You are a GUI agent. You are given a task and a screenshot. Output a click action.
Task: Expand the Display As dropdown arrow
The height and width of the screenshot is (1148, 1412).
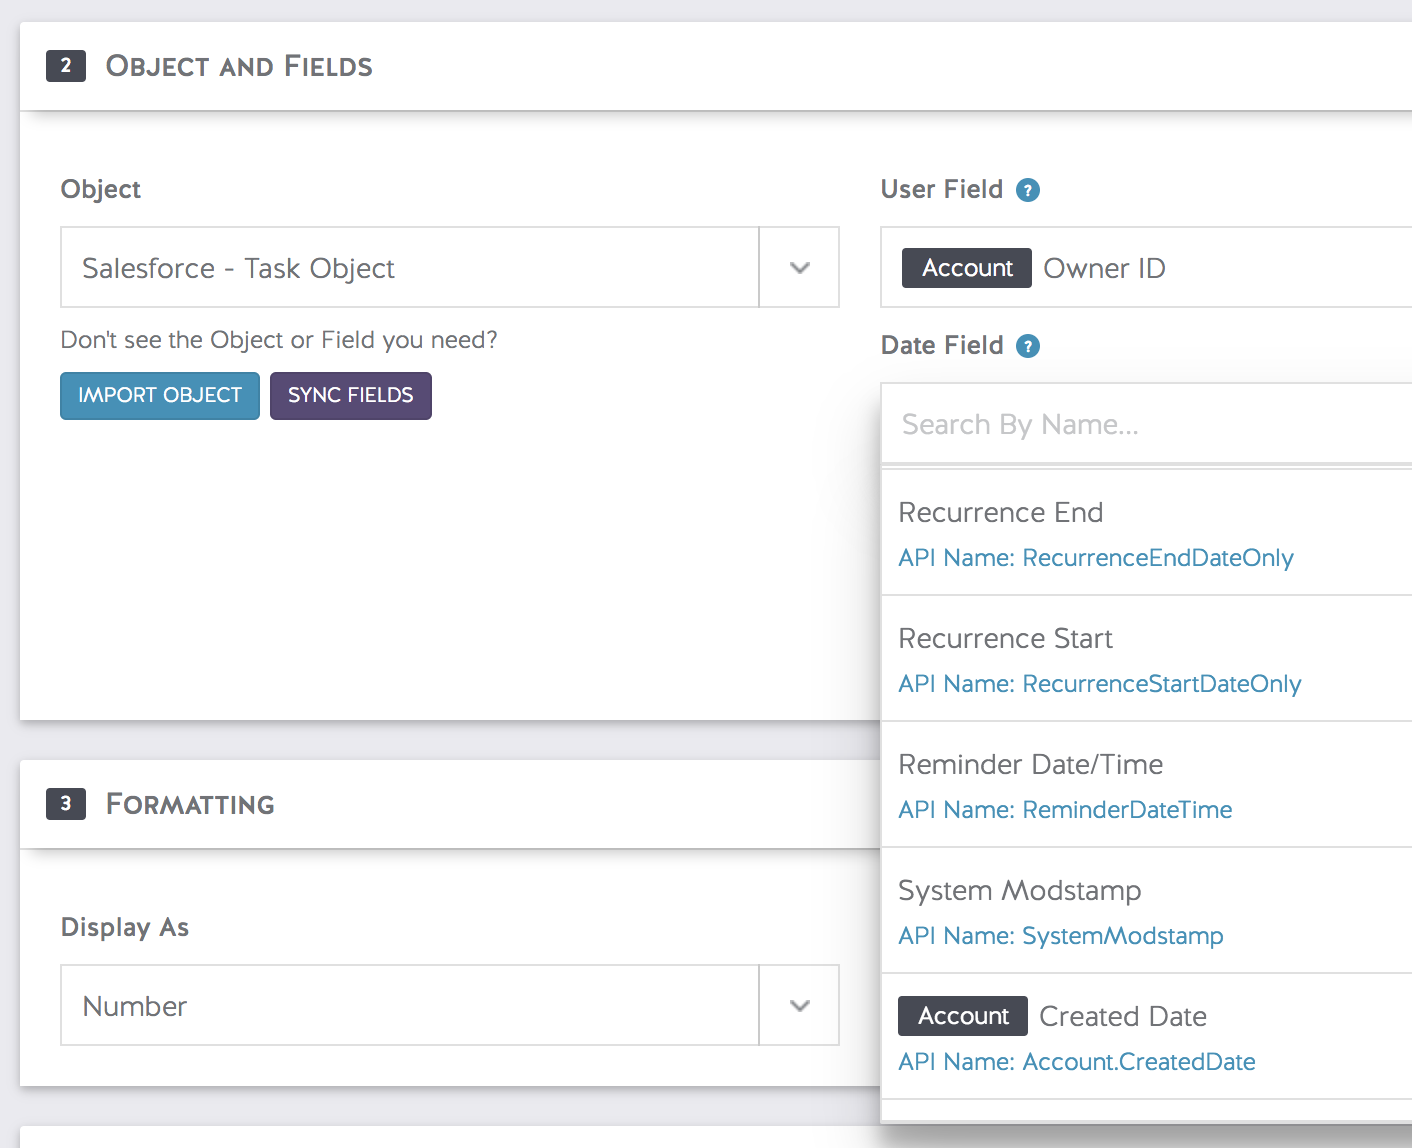pyautogui.click(x=799, y=1006)
